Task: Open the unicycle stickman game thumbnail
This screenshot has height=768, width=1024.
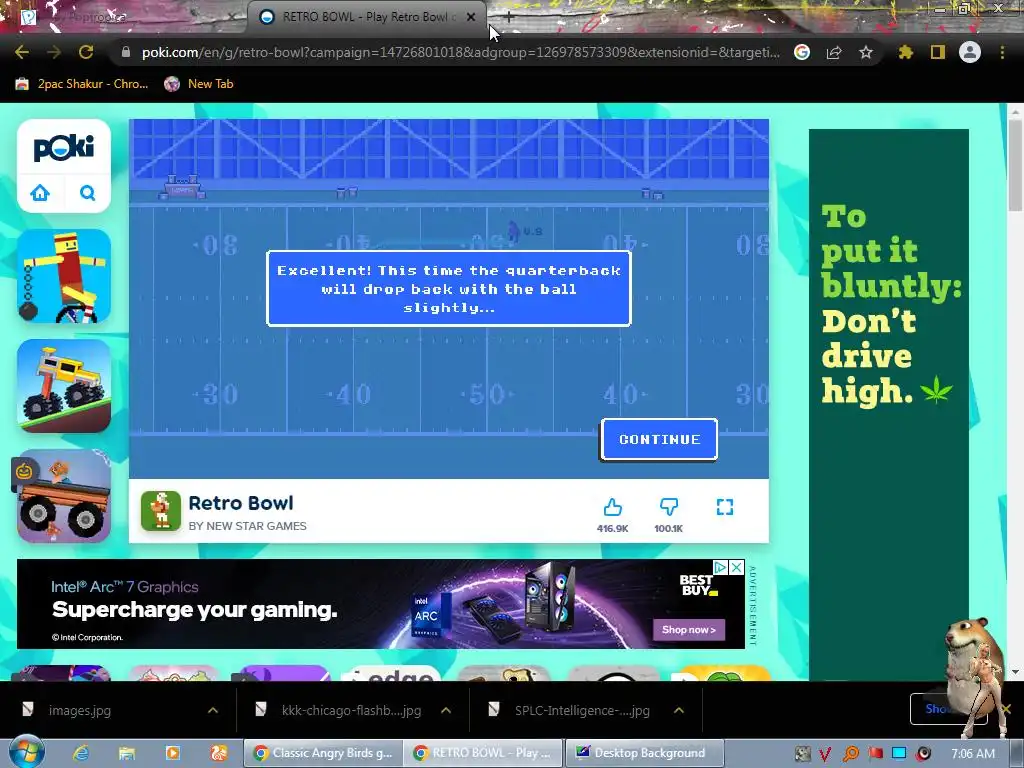Action: (x=64, y=276)
